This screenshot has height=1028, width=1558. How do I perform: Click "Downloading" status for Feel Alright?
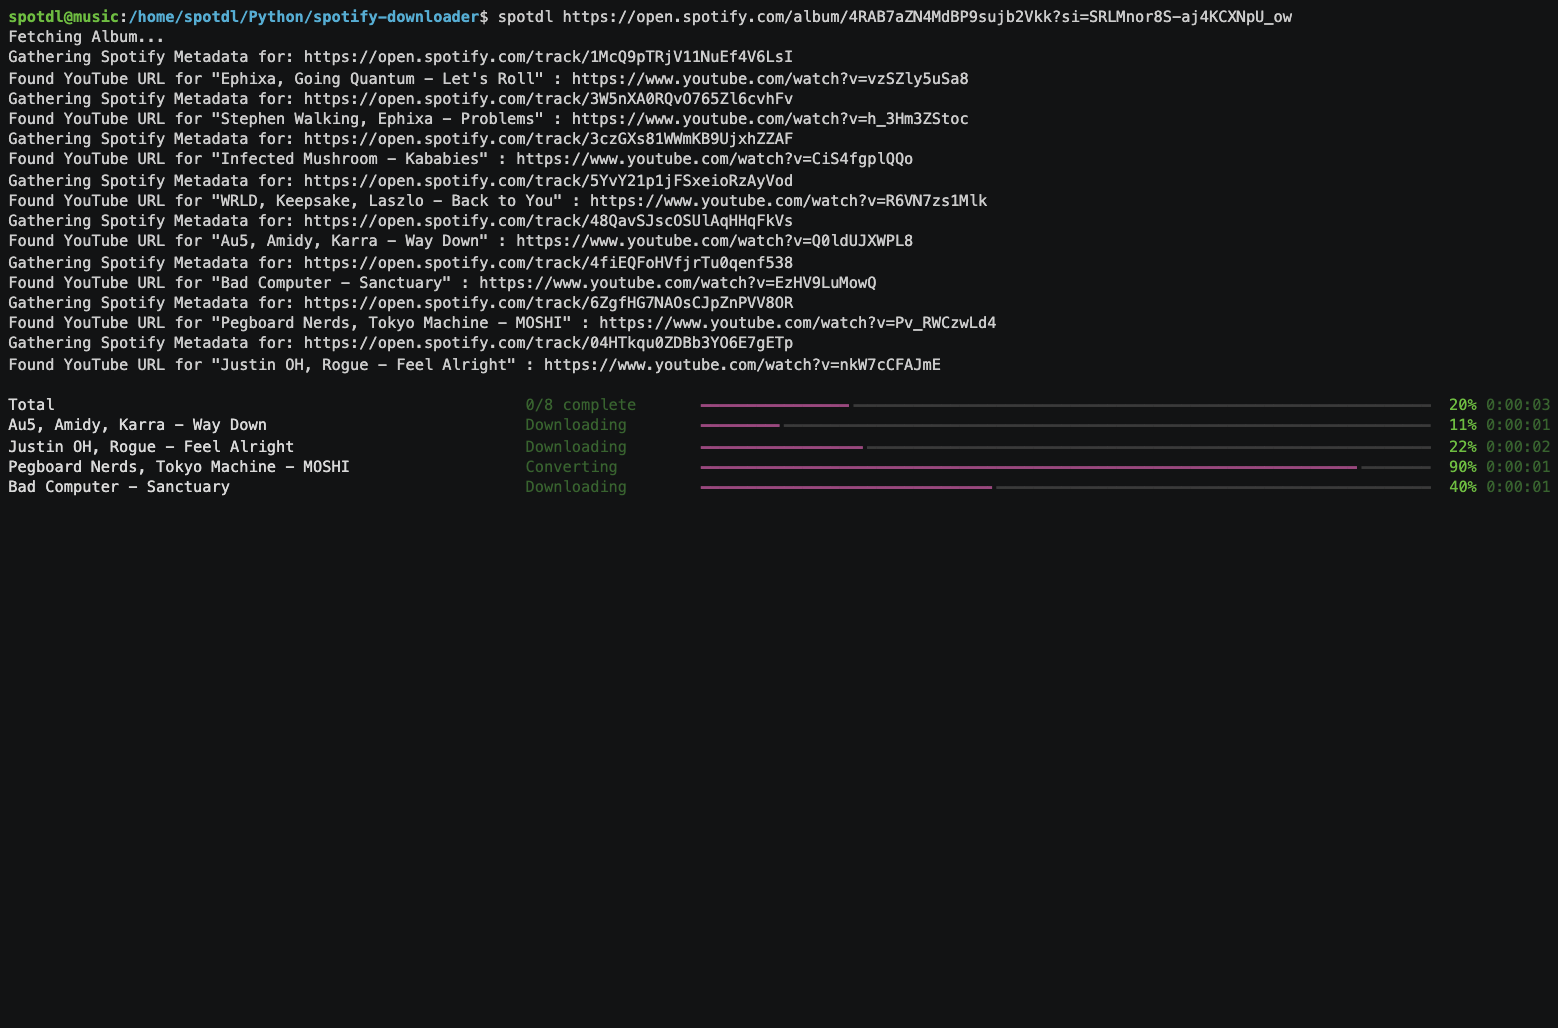pos(576,447)
